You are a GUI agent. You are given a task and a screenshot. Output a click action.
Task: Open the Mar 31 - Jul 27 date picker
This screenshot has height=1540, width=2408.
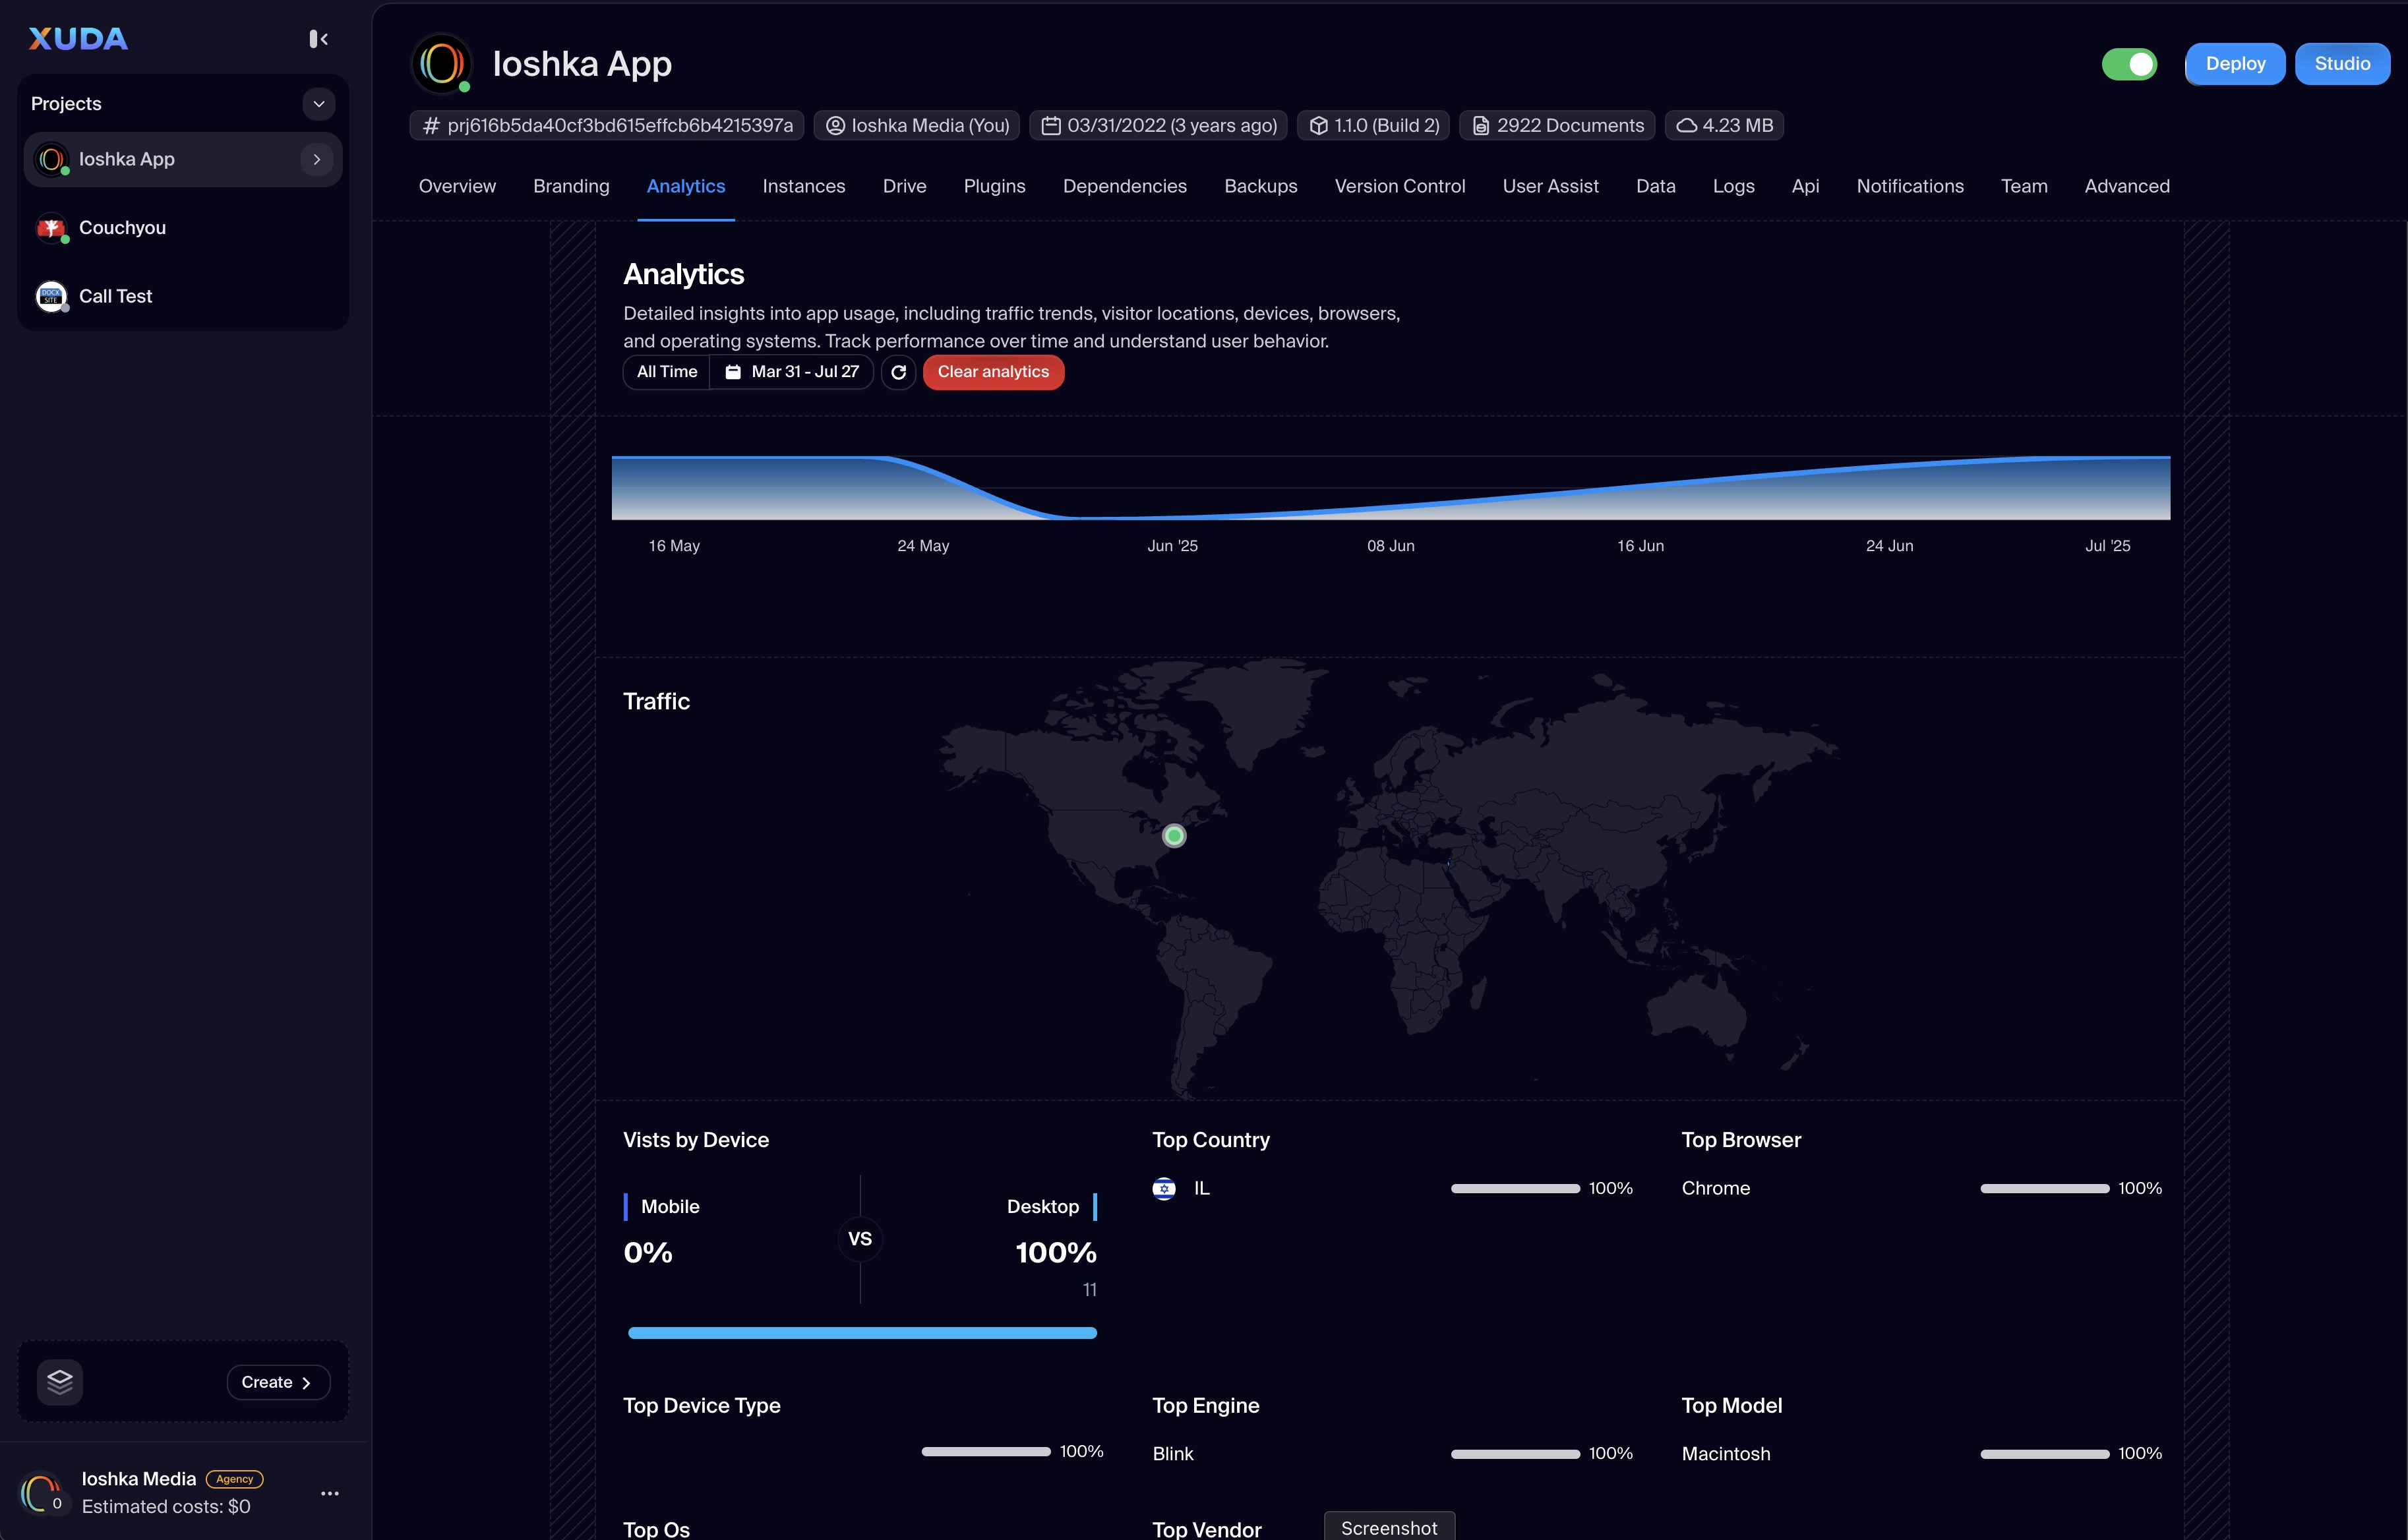[x=792, y=372]
